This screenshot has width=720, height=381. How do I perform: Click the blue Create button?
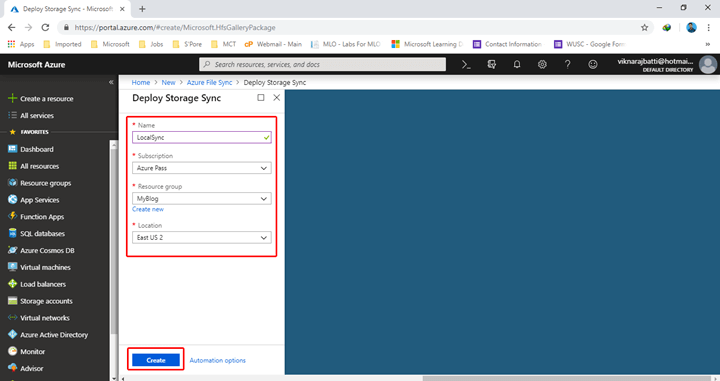click(x=156, y=360)
